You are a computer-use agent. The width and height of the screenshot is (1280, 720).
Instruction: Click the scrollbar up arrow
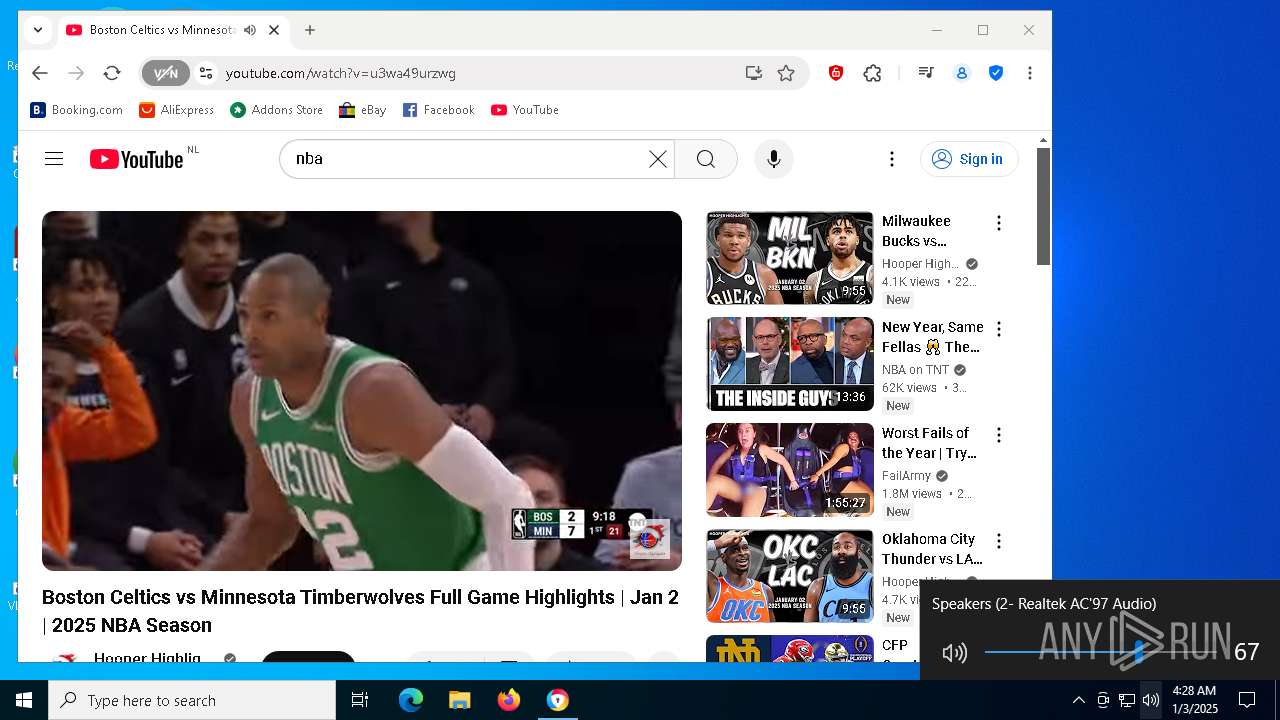pos(1043,140)
